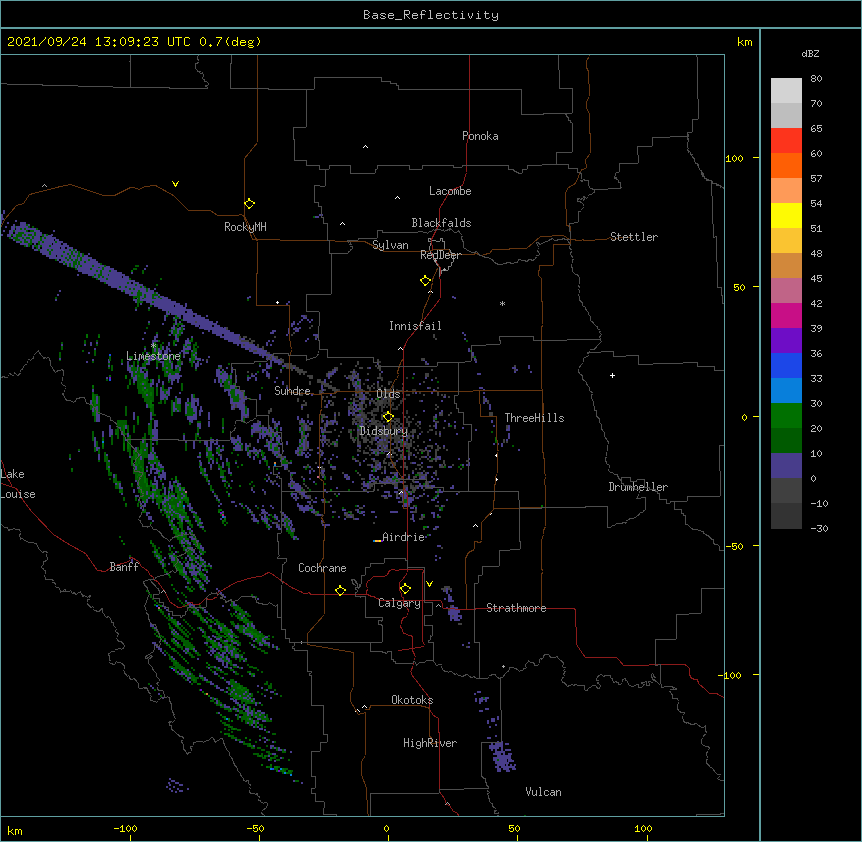862x842 pixels.
Task: Click the Okotoks label
Action: pos(412,700)
